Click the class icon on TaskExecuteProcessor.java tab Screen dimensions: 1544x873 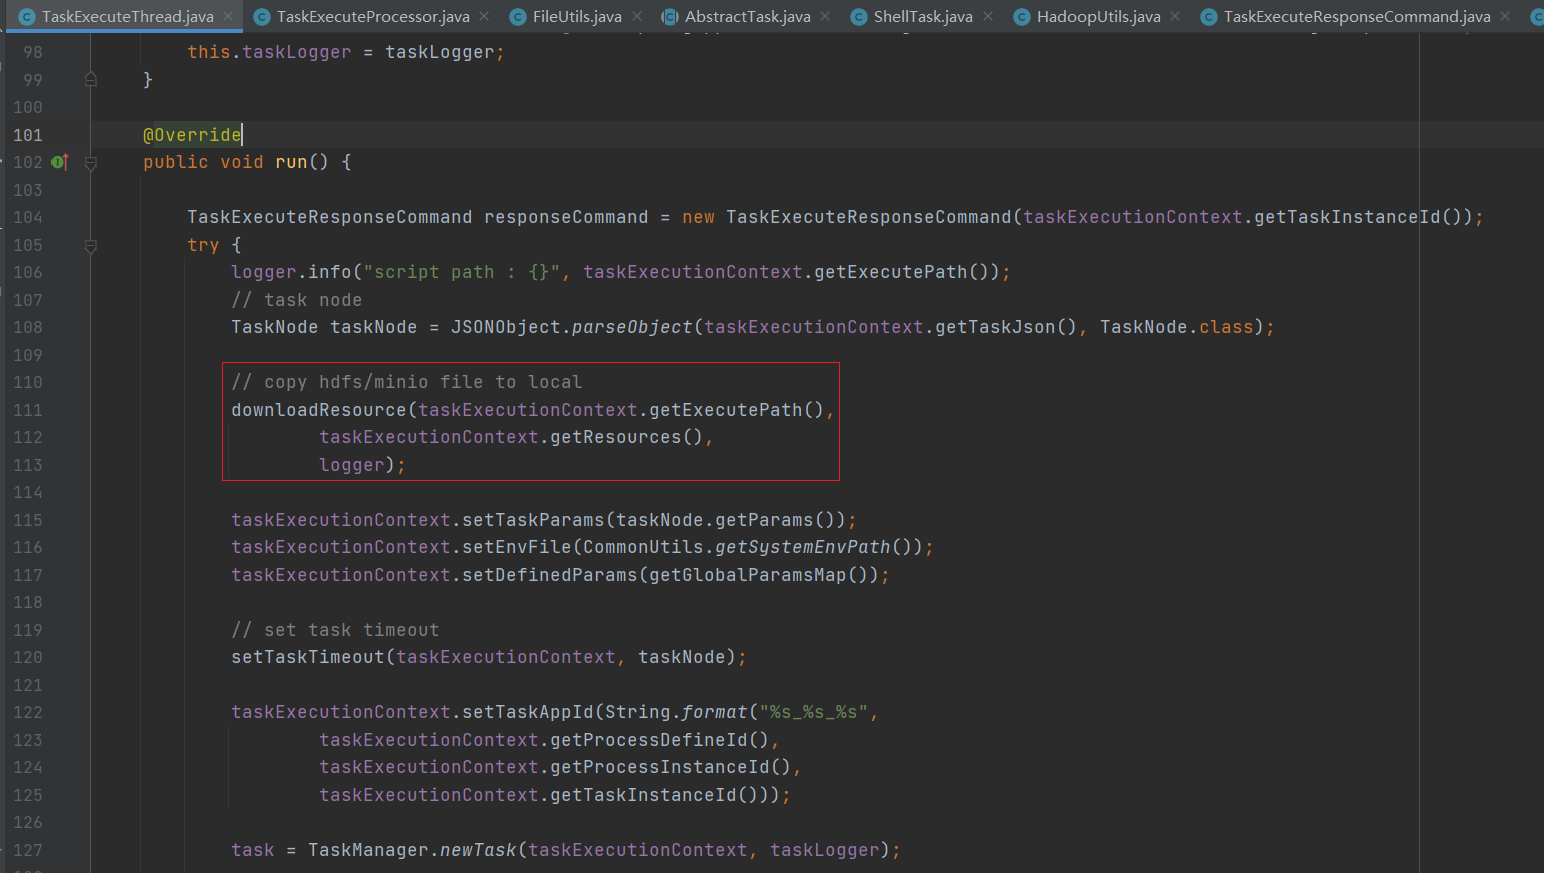(x=262, y=17)
